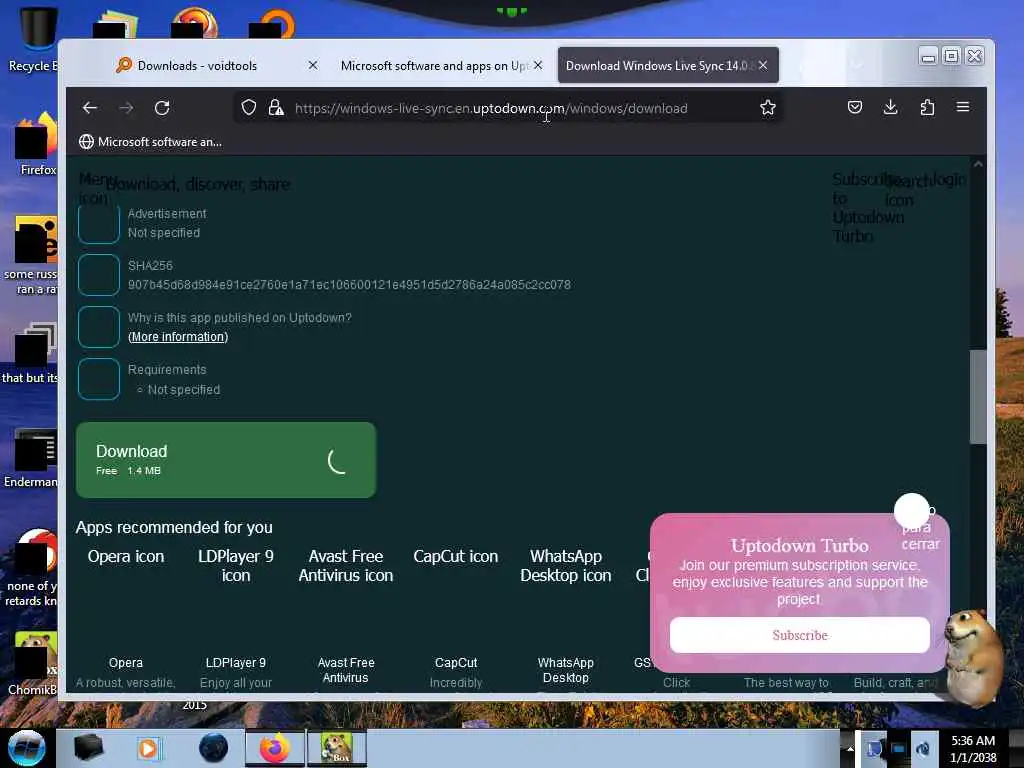The height and width of the screenshot is (768, 1024).
Task: Show hidden system tray icons
Action: click(x=850, y=748)
